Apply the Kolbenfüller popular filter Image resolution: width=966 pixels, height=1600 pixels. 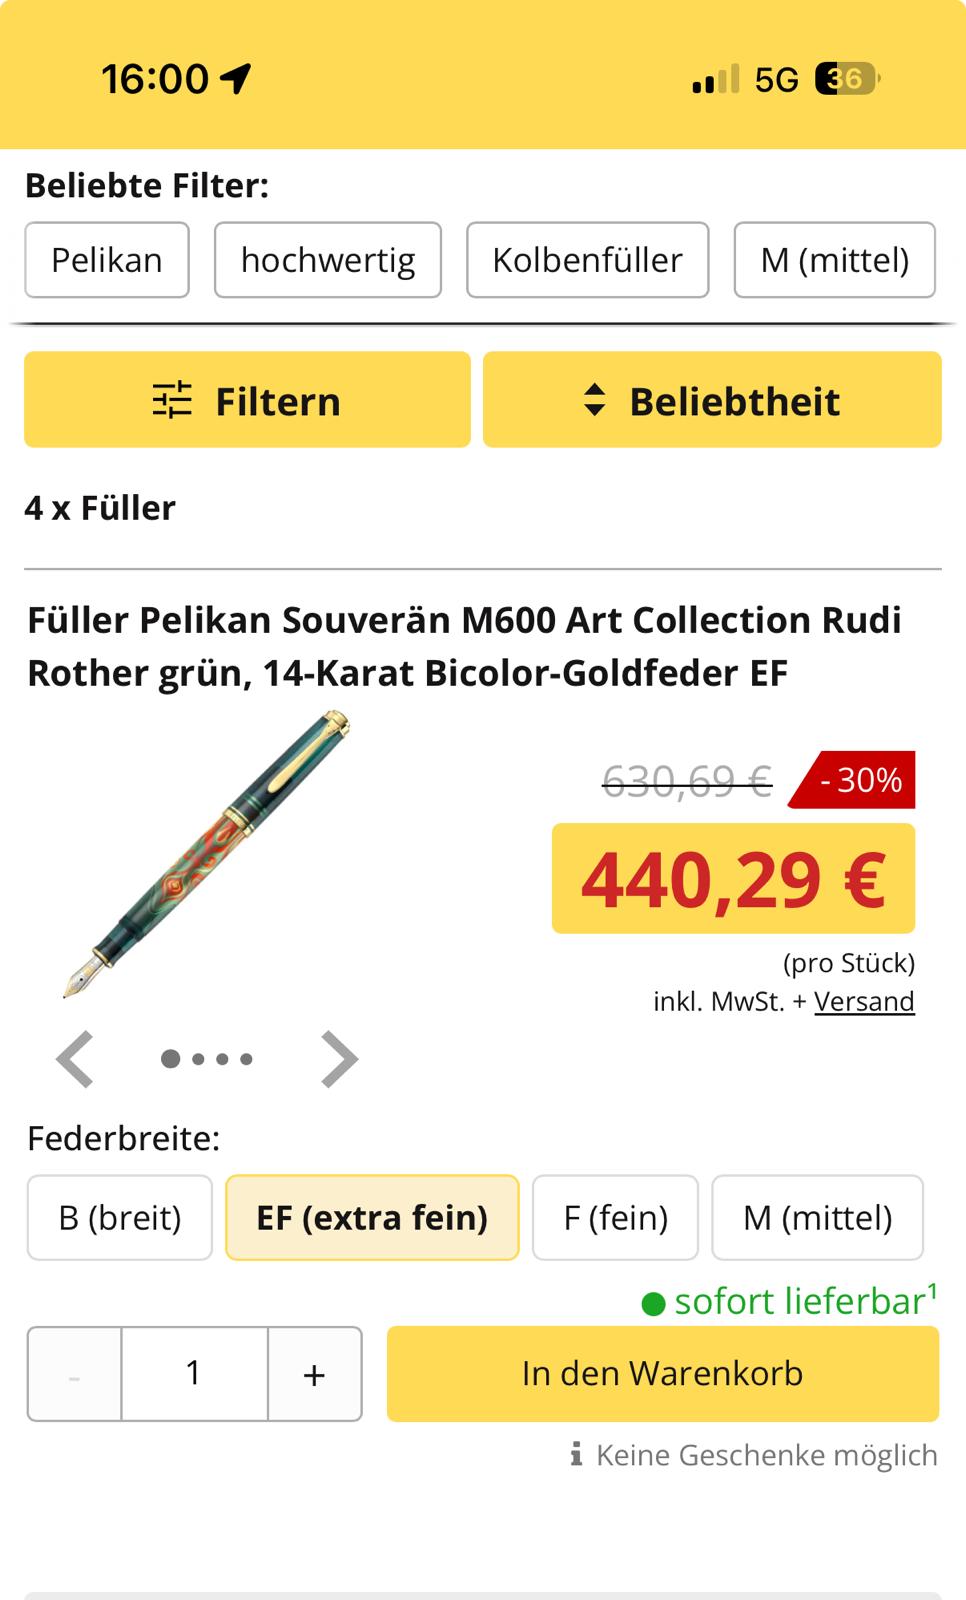(x=587, y=260)
